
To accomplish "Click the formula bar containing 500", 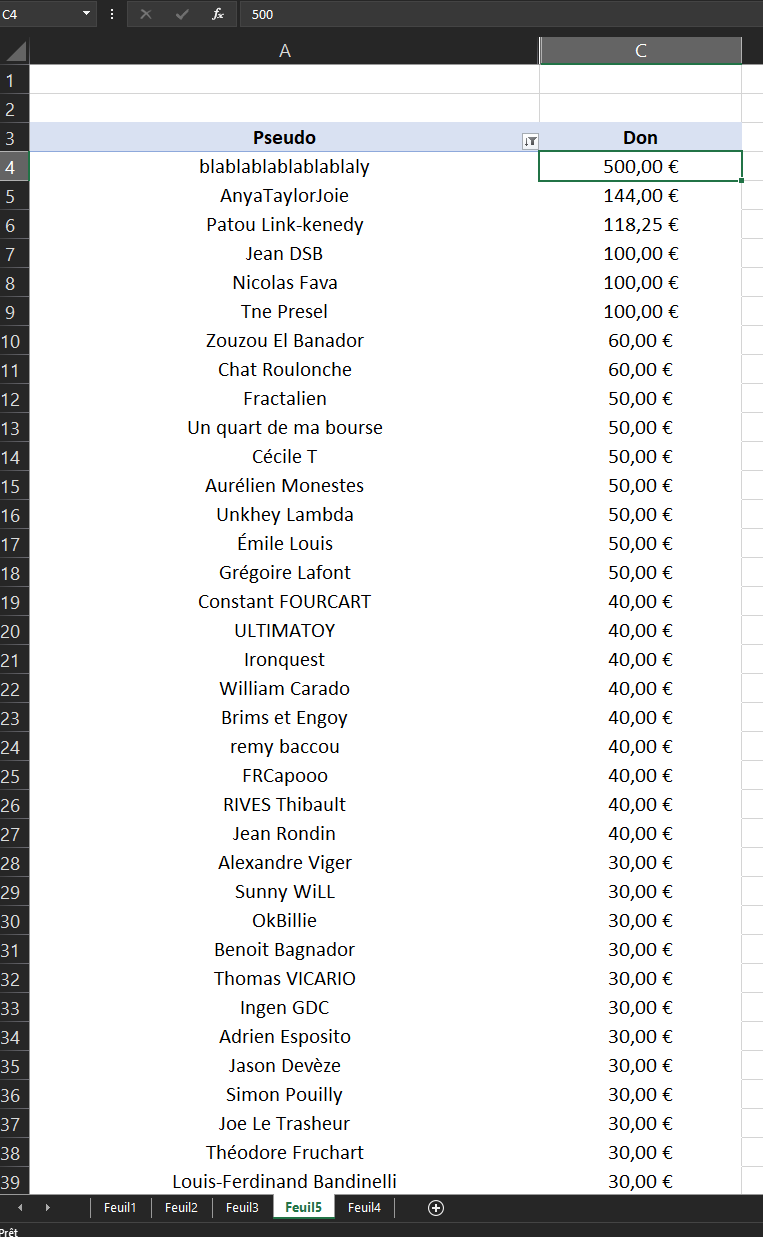I will coord(500,14).
